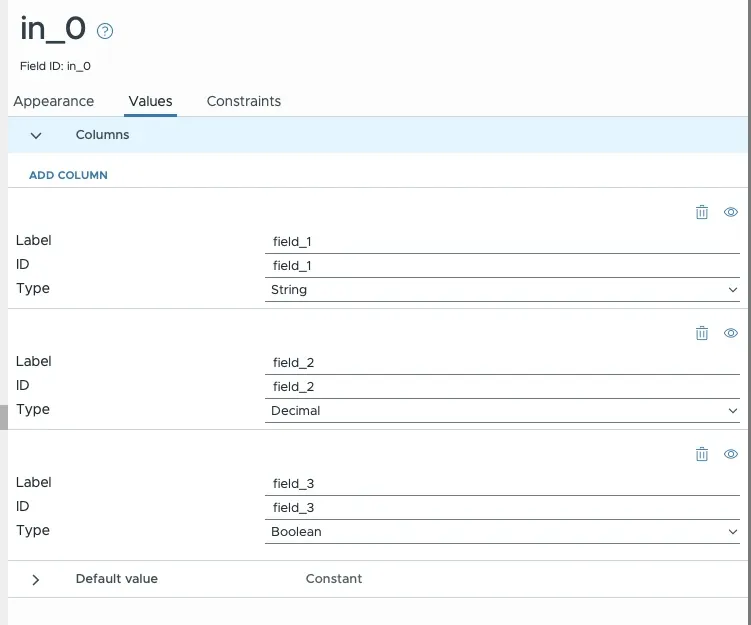The width and height of the screenshot is (751, 625).
Task: Click the ID input for field_2
Action: tap(502, 387)
